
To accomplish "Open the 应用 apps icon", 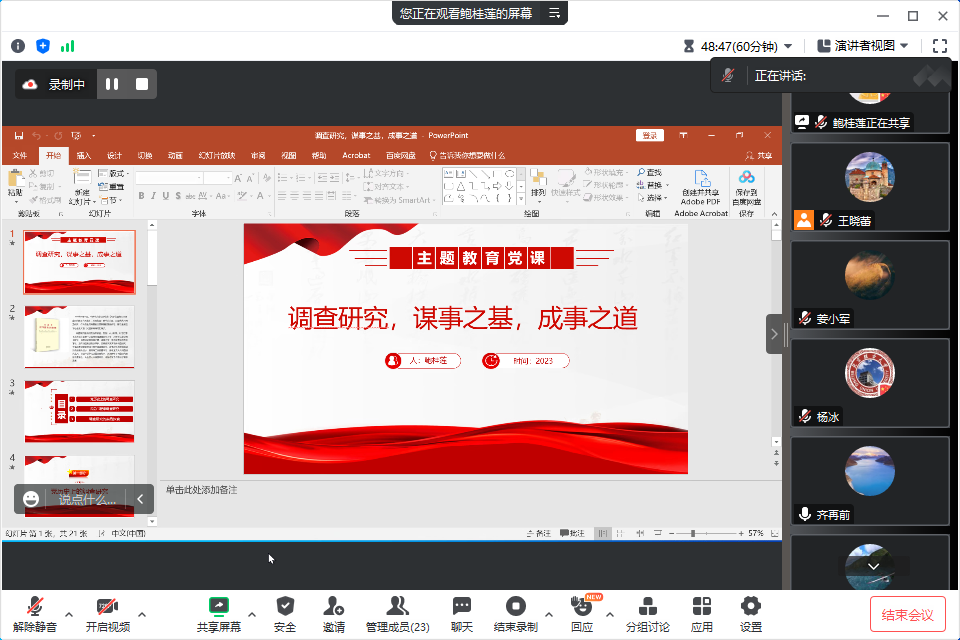I will pos(702,606).
